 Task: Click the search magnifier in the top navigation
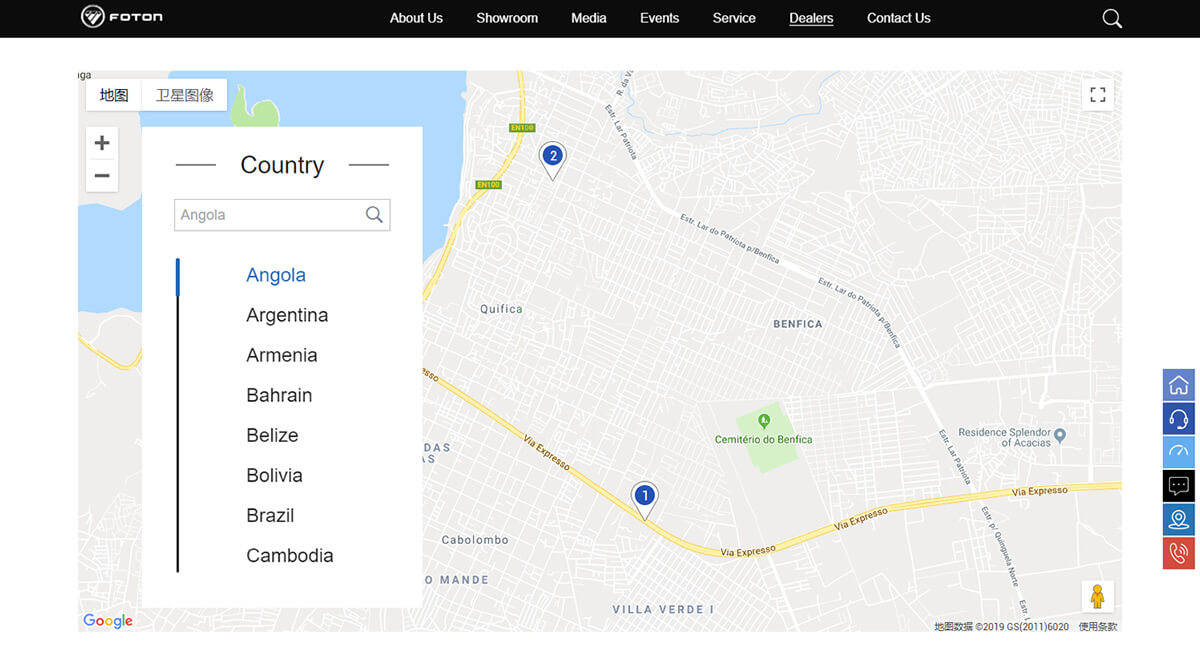pos(1111,19)
